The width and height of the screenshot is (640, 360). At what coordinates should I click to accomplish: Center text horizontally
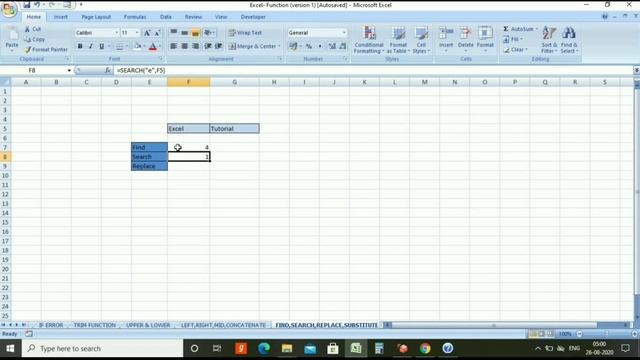pos(184,46)
